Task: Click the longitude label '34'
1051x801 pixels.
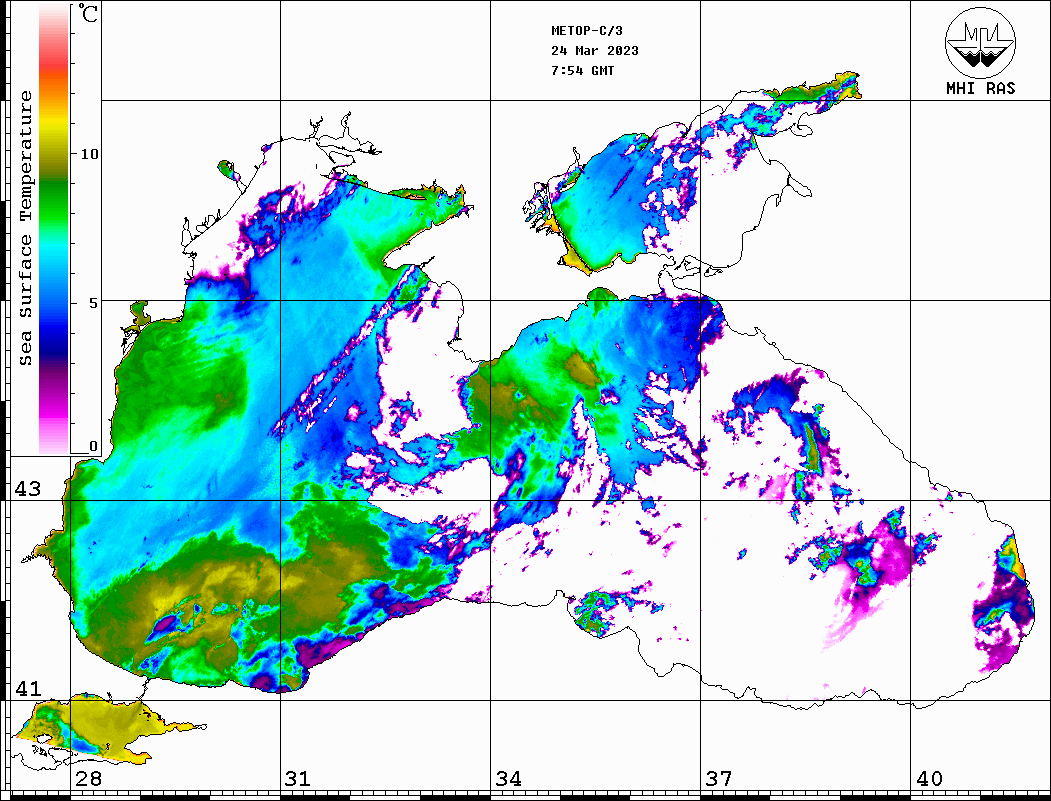Action: [x=509, y=779]
